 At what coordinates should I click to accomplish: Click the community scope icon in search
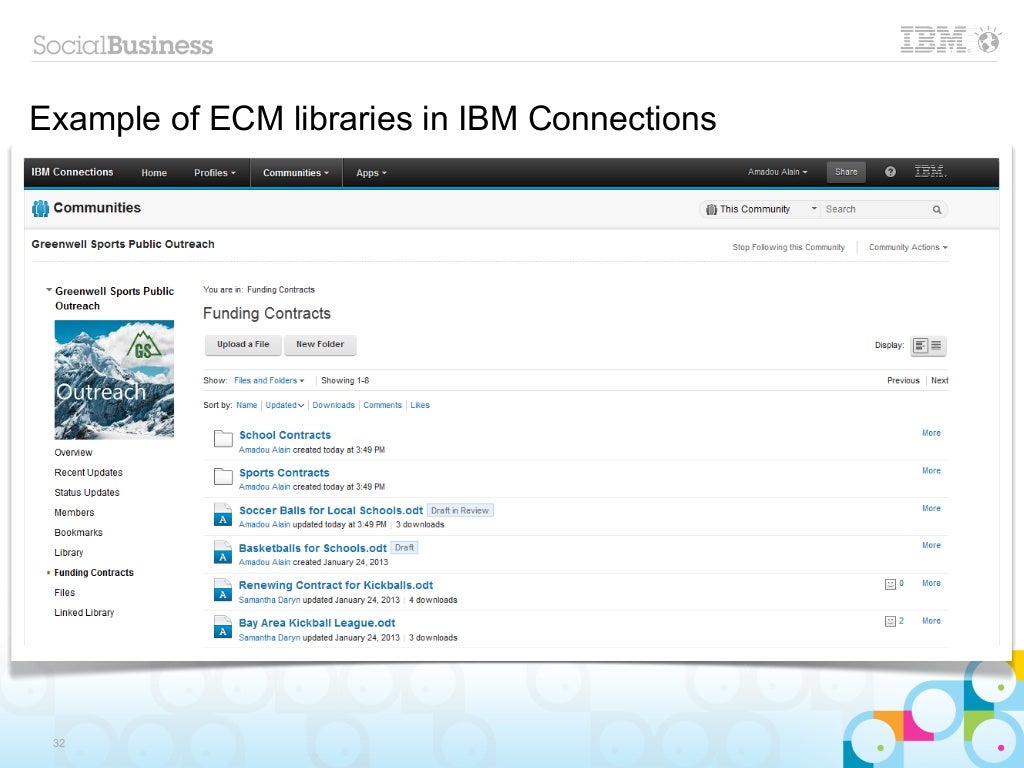(x=711, y=210)
